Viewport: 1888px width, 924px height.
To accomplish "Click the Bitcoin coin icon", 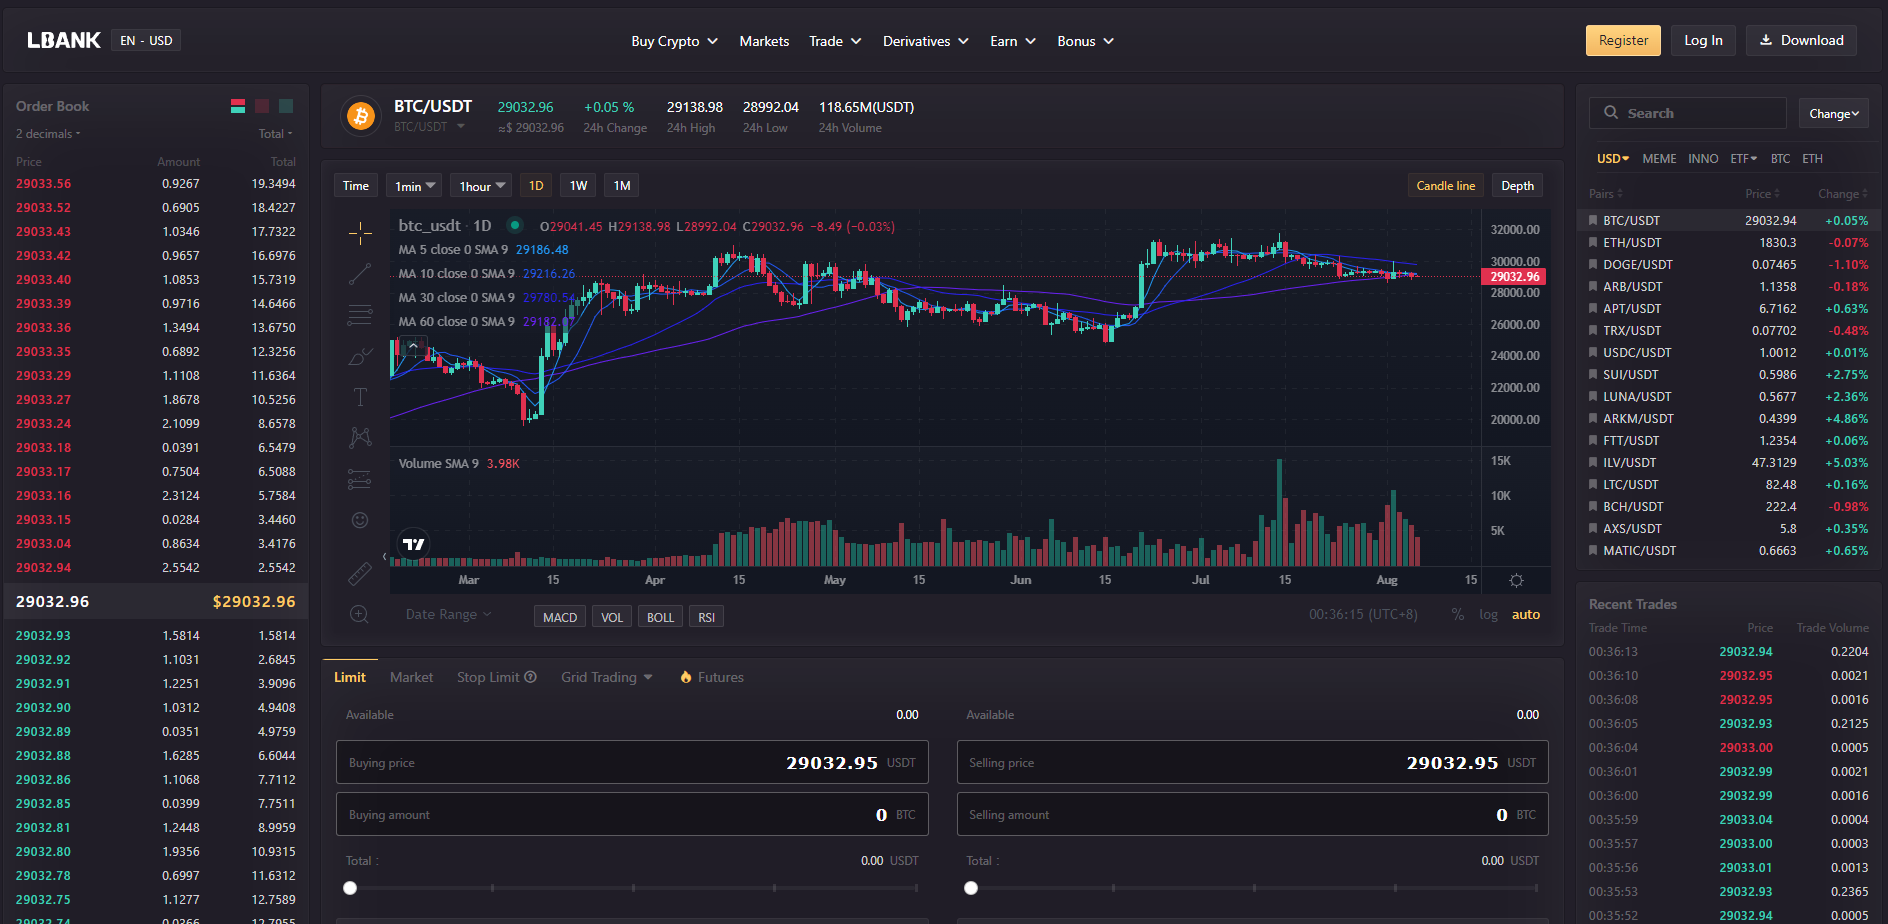I will (x=361, y=116).
